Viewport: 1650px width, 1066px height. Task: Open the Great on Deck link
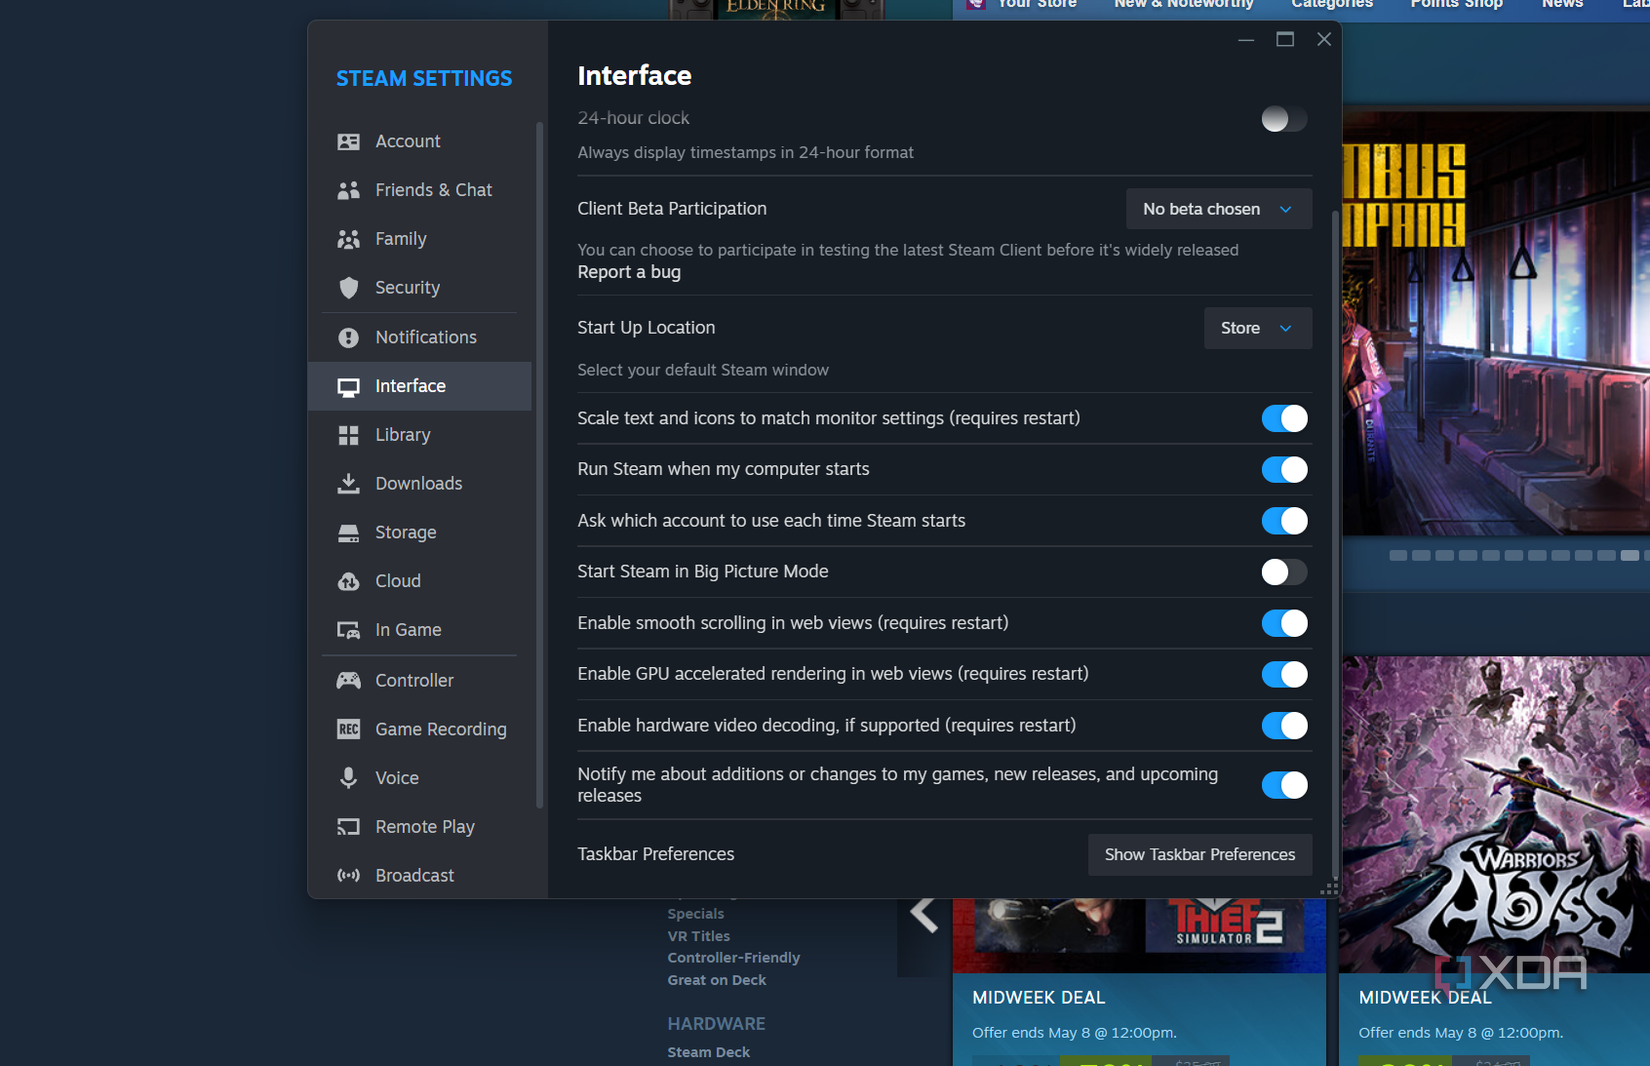tap(716, 980)
